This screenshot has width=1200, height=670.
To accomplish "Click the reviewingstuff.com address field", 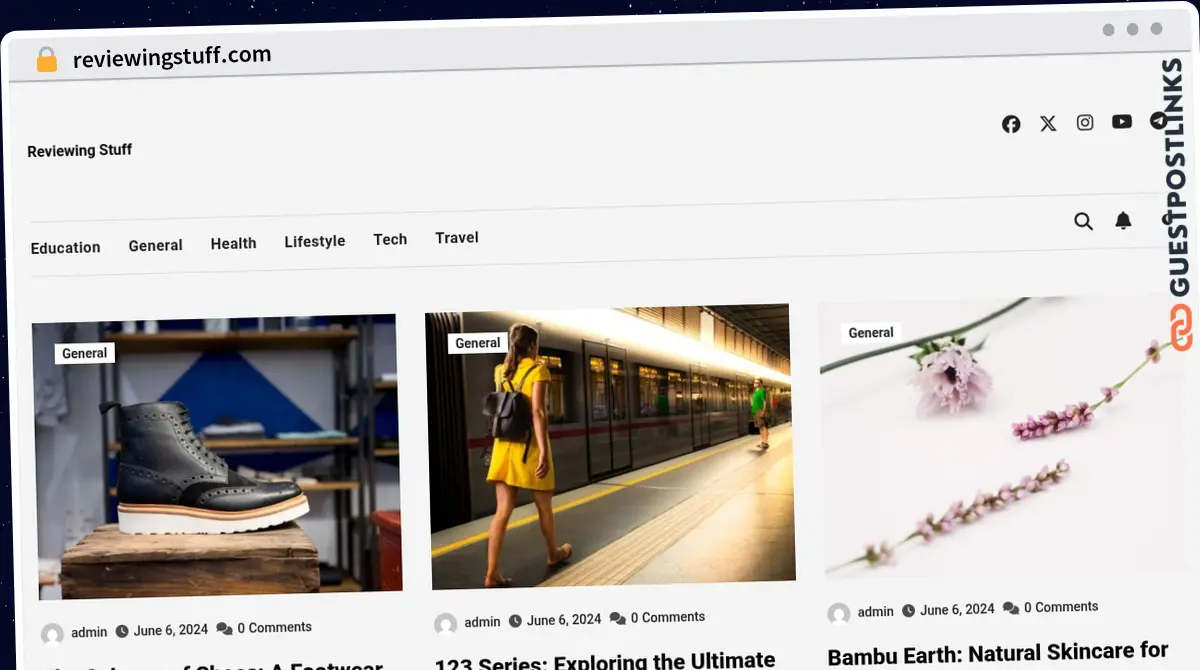I will (x=172, y=57).
